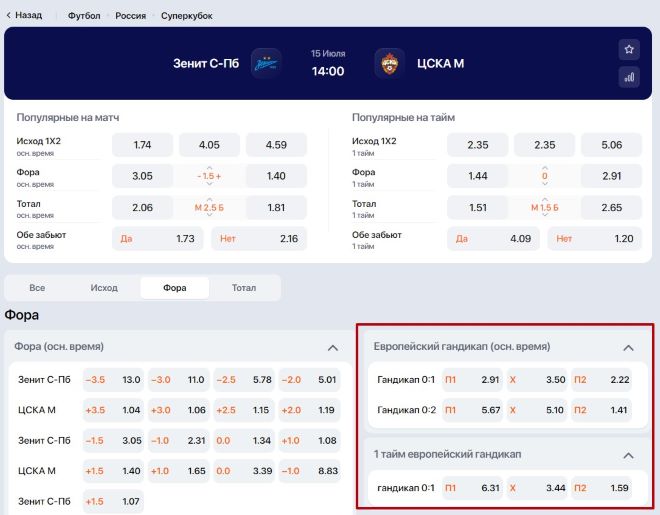
Task: Change match handicap line −1.5 + selector
Action: [209, 176]
